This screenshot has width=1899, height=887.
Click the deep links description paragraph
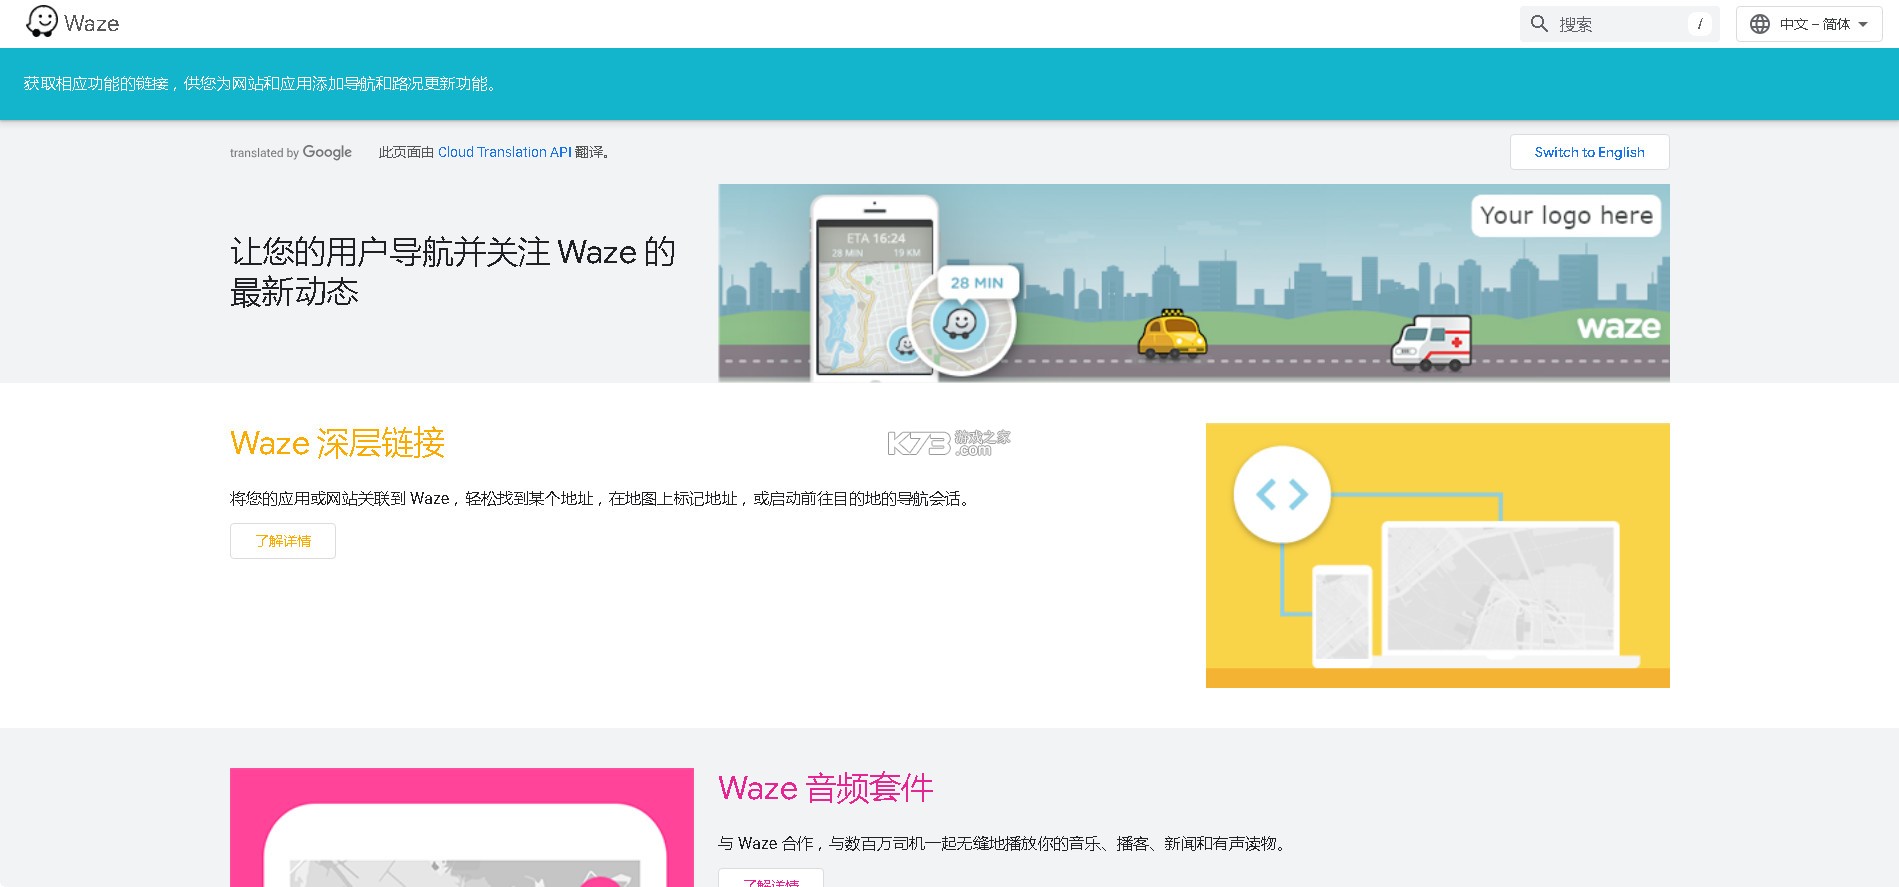(x=602, y=498)
